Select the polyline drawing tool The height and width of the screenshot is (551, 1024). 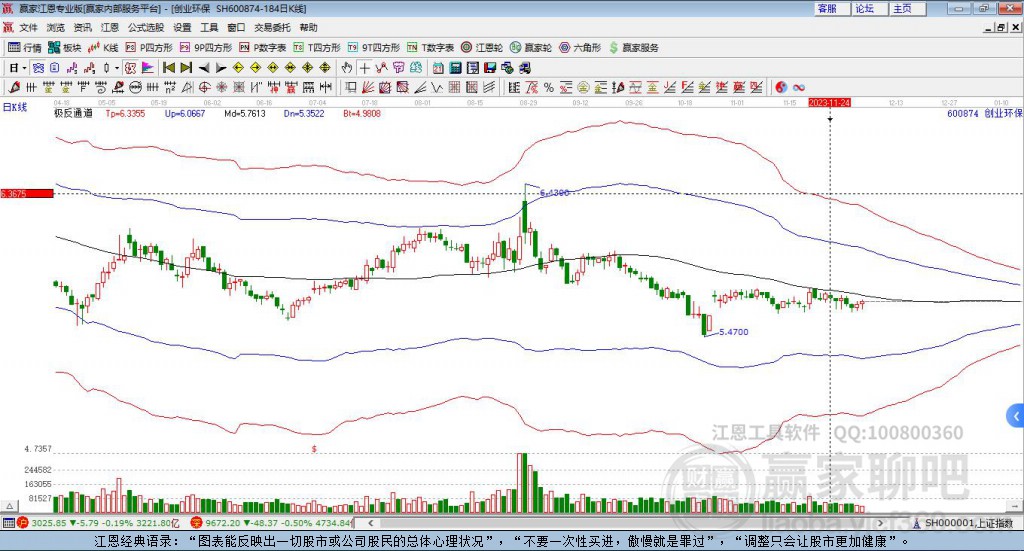[x=381, y=68]
